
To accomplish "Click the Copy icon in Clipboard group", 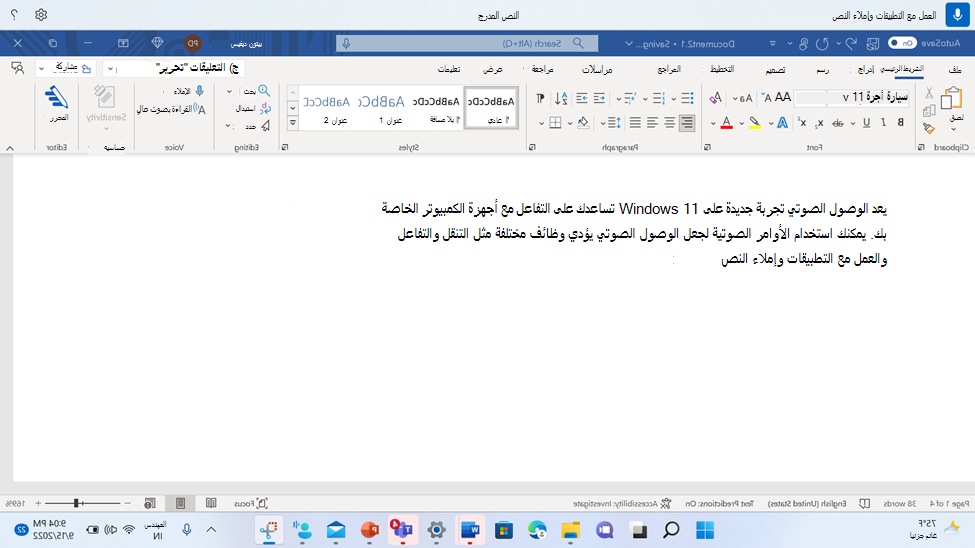I will point(929,111).
